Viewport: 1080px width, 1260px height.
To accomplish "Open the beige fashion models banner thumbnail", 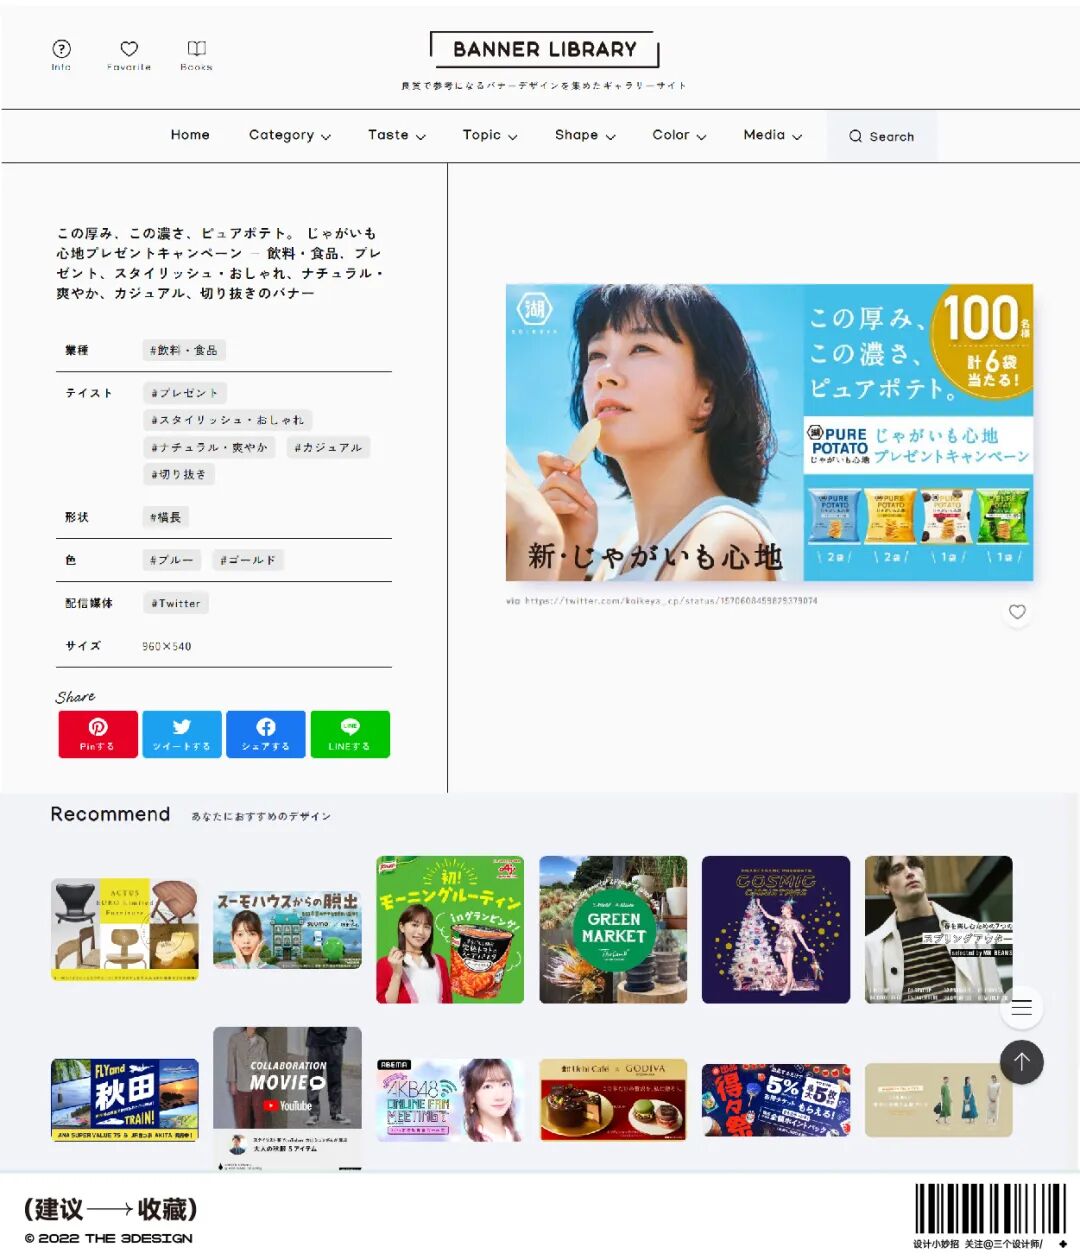I will pyautogui.click(x=938, y=1100).
